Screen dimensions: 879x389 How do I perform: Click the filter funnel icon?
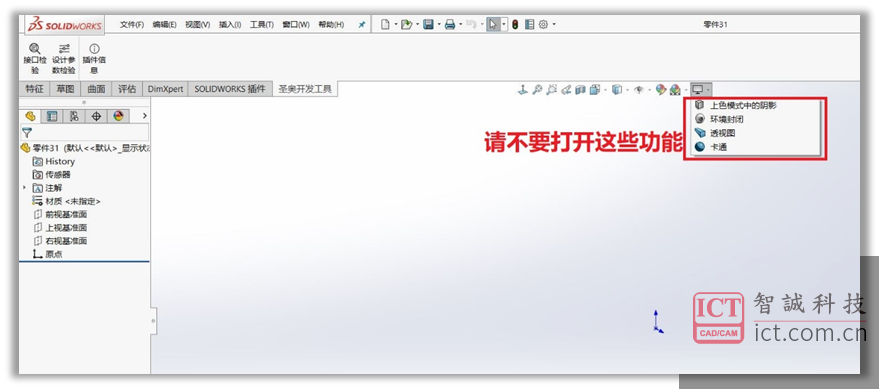[x=27, y=133]
